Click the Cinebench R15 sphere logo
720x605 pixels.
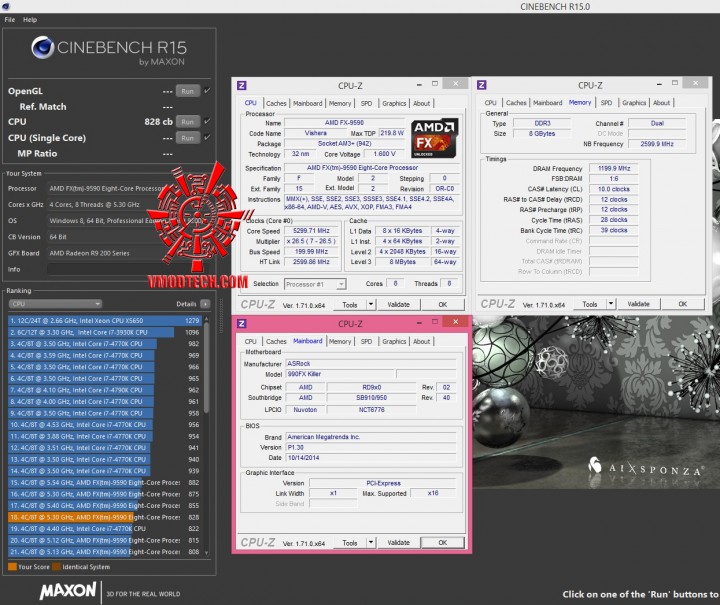[x=42, y=47]
